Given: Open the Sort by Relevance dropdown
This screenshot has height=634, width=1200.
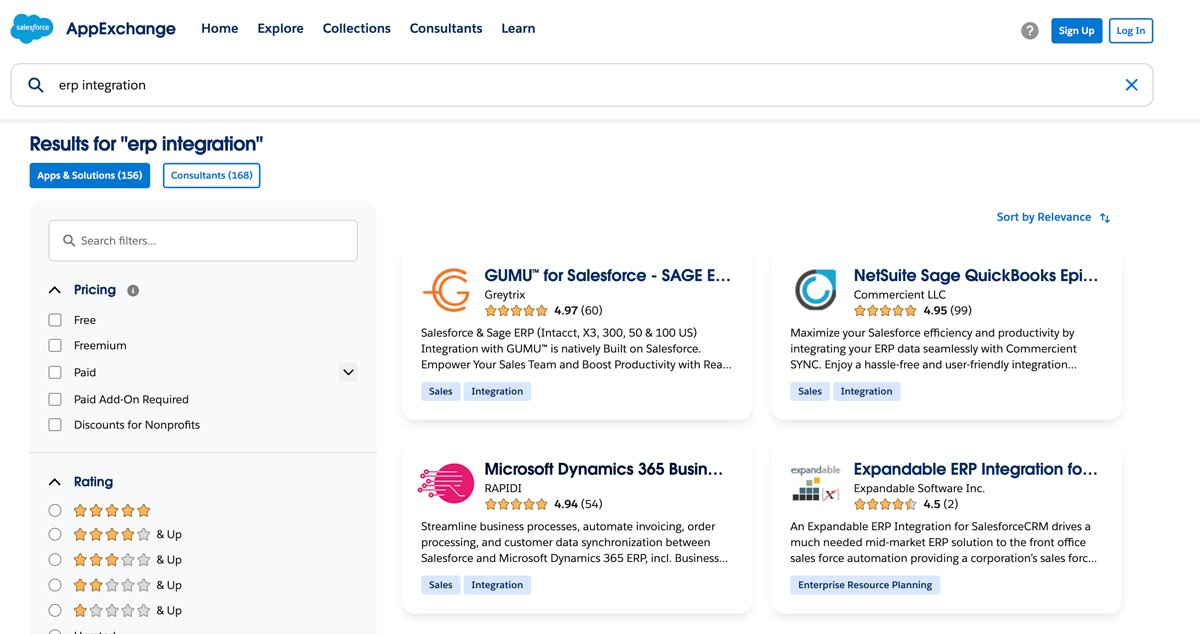Looking at the screenshot, I should pyautogui.click(x=1052, y=217).
